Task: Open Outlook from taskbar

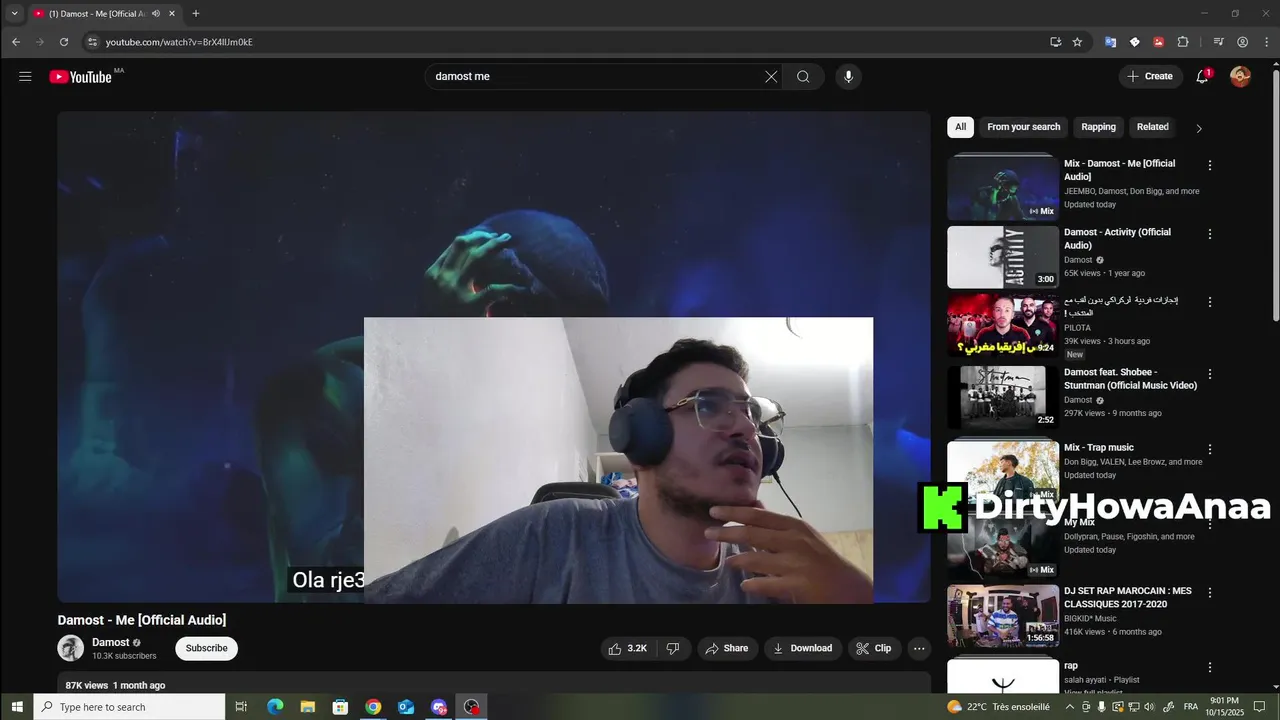Action: (x=405, y=707)
